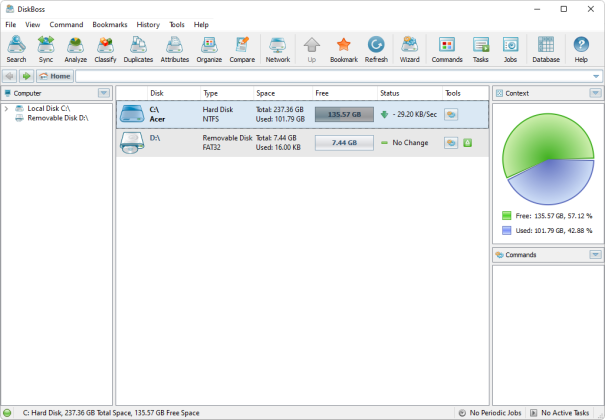Click 'No Change' status text
The width and height of the screenshot is (605, 420).
(410, 143)
